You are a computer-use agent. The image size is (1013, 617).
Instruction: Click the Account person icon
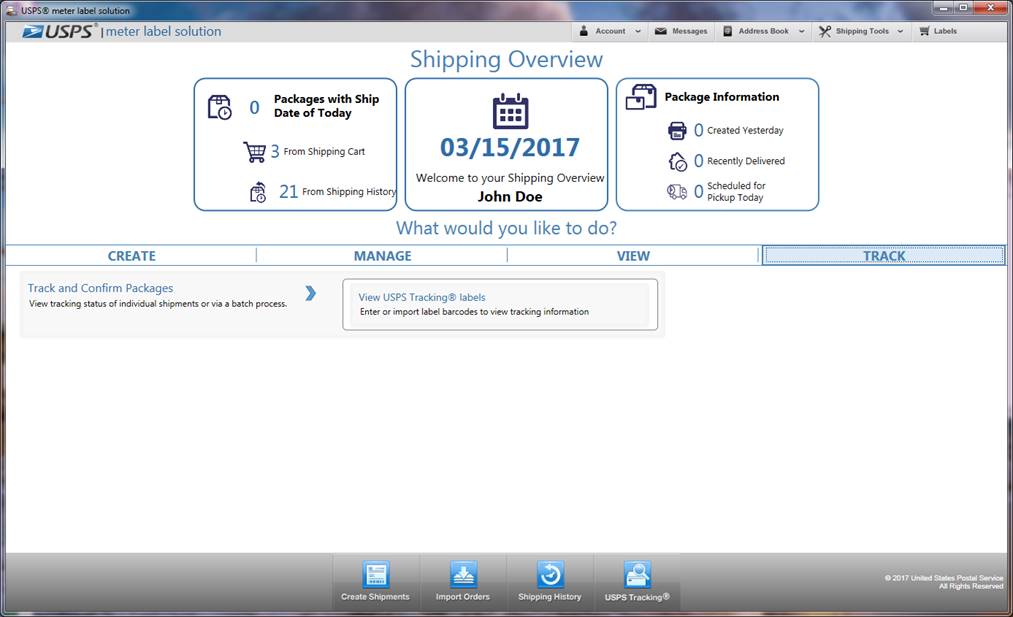tap(583, 31)
